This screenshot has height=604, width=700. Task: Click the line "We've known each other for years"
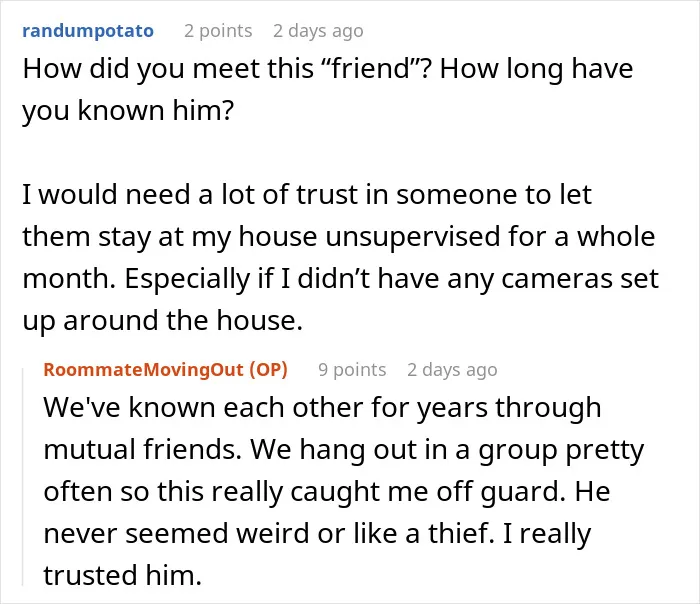(322, 408)
